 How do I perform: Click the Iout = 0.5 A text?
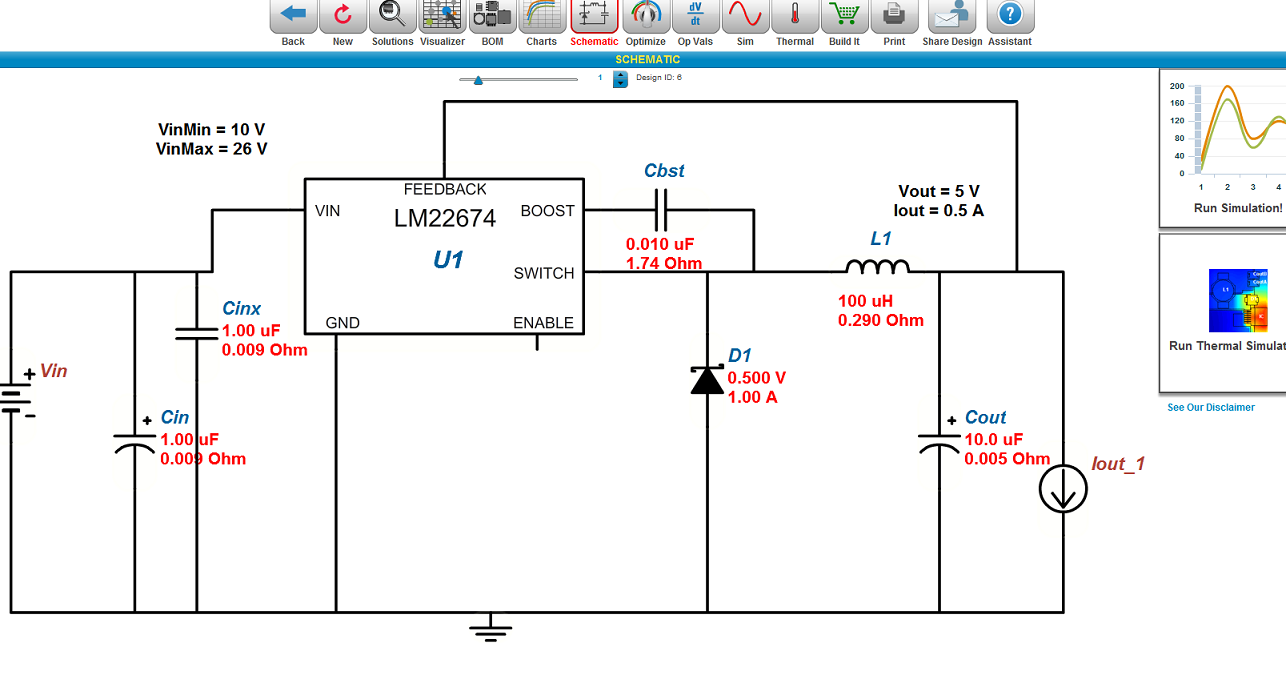point(939,210)
